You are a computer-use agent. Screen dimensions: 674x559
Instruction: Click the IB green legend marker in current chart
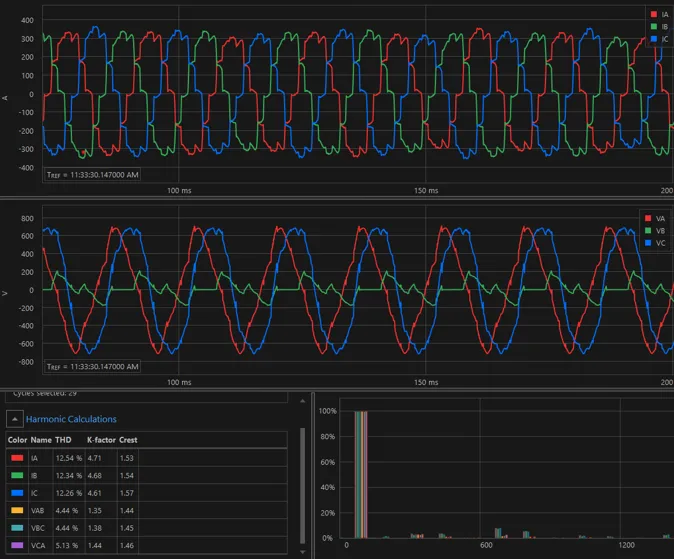[654, 26]
